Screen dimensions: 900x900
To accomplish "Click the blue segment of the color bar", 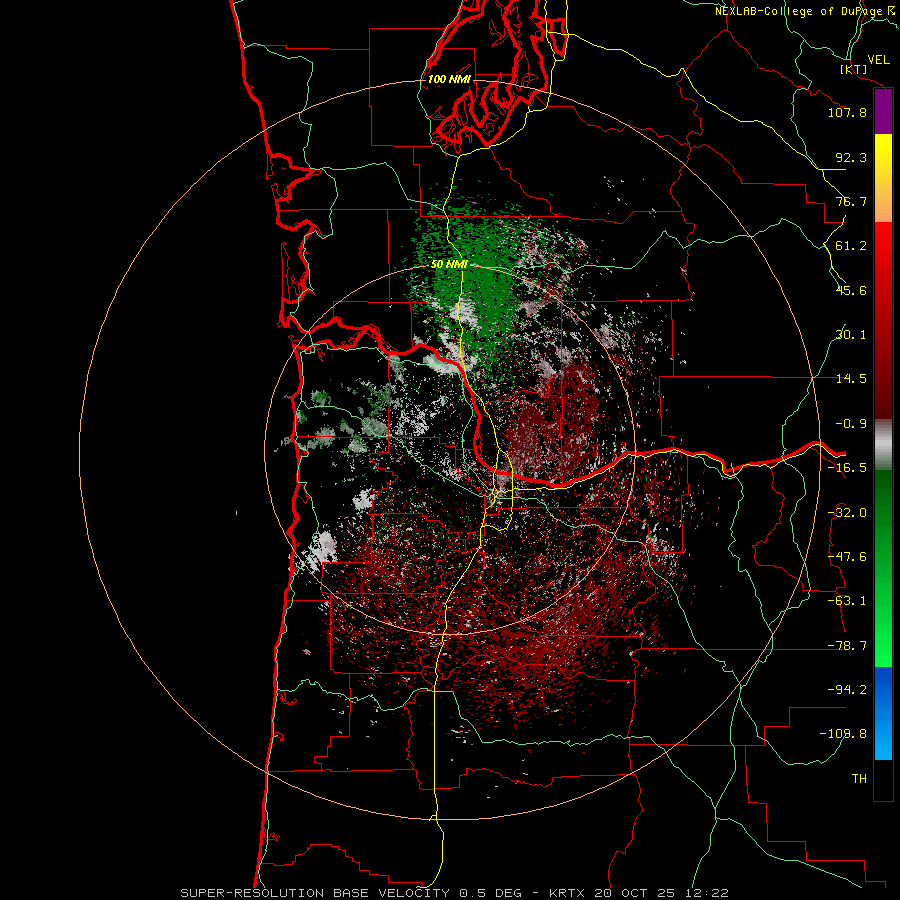I will coord(883,713).
